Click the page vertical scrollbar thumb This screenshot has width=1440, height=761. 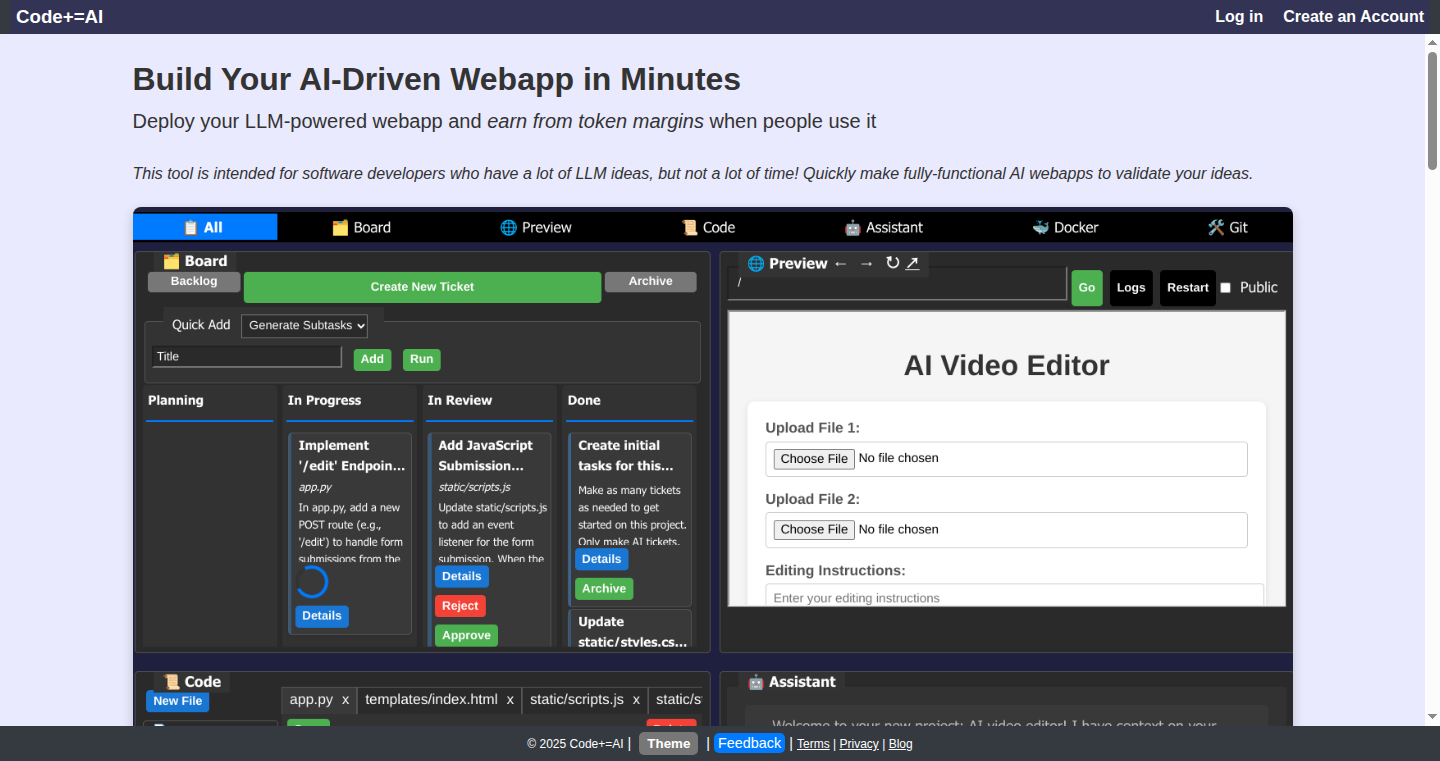pos(1432,110)
